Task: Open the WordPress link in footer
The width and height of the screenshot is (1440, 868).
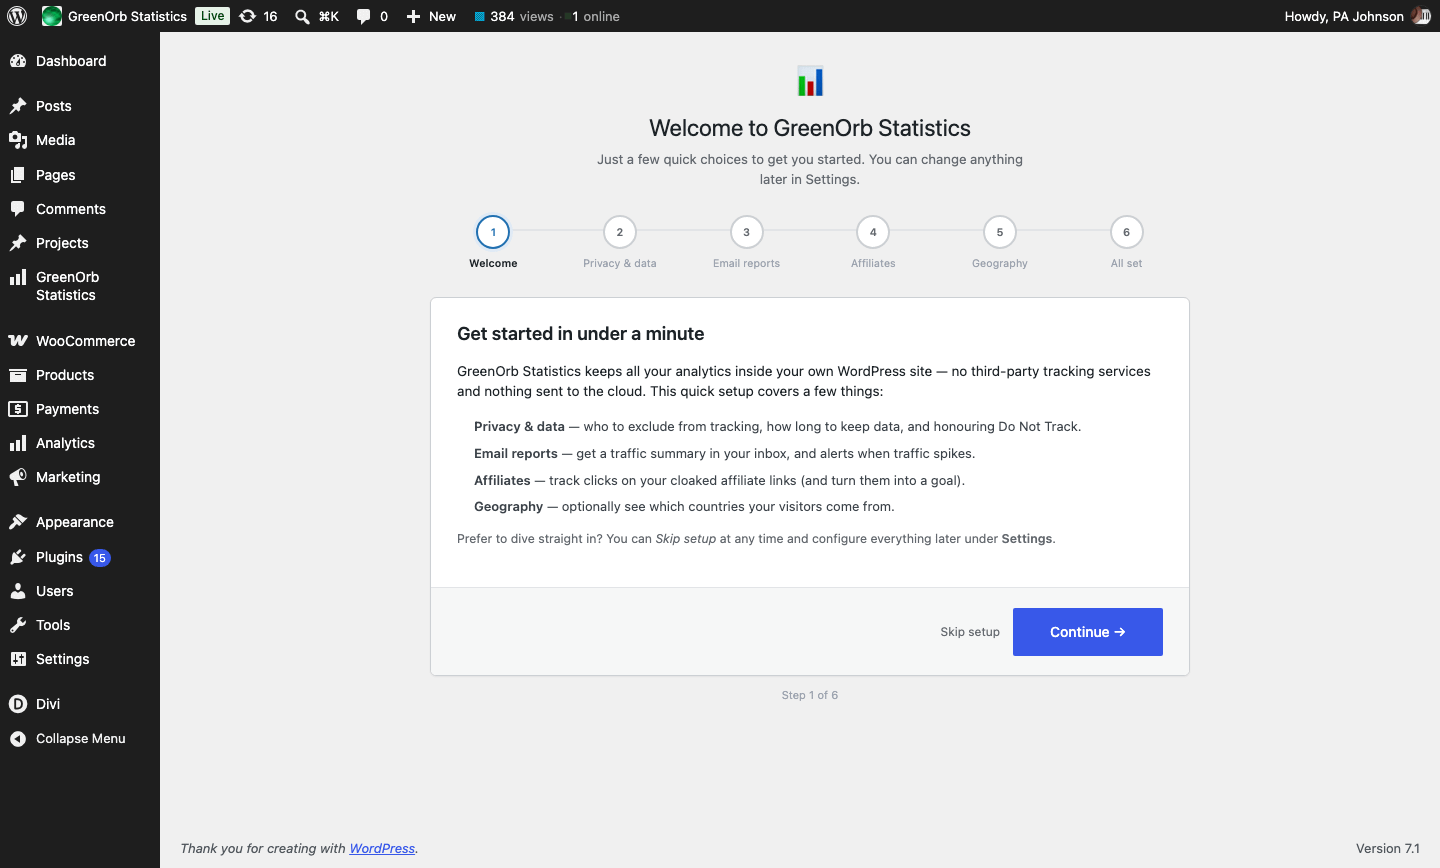Action: pyautogui.click(x=382, y=848)
